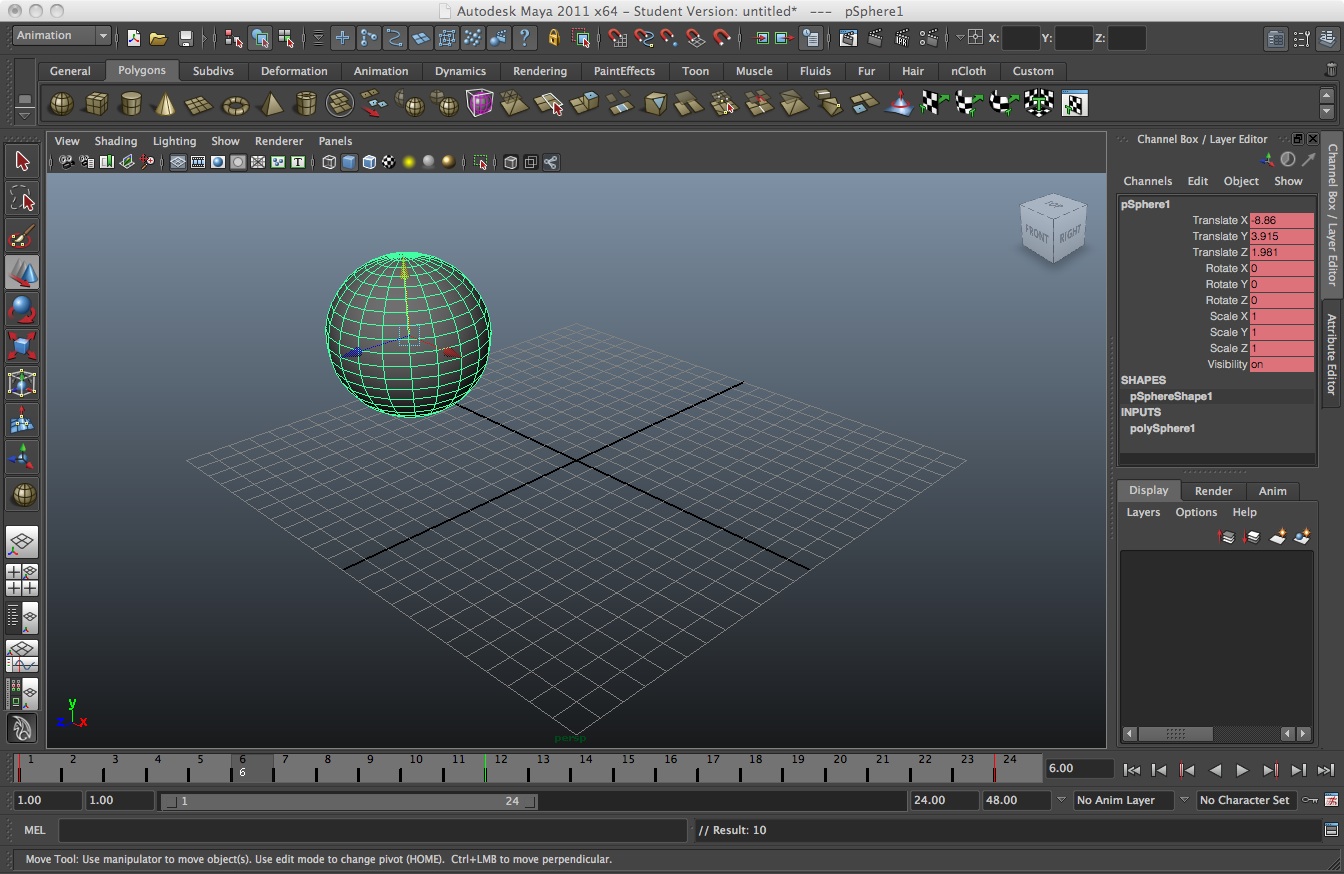Create a polygon sphere from the Polygons shelf

pyautogui.click(x=60, y=103)
